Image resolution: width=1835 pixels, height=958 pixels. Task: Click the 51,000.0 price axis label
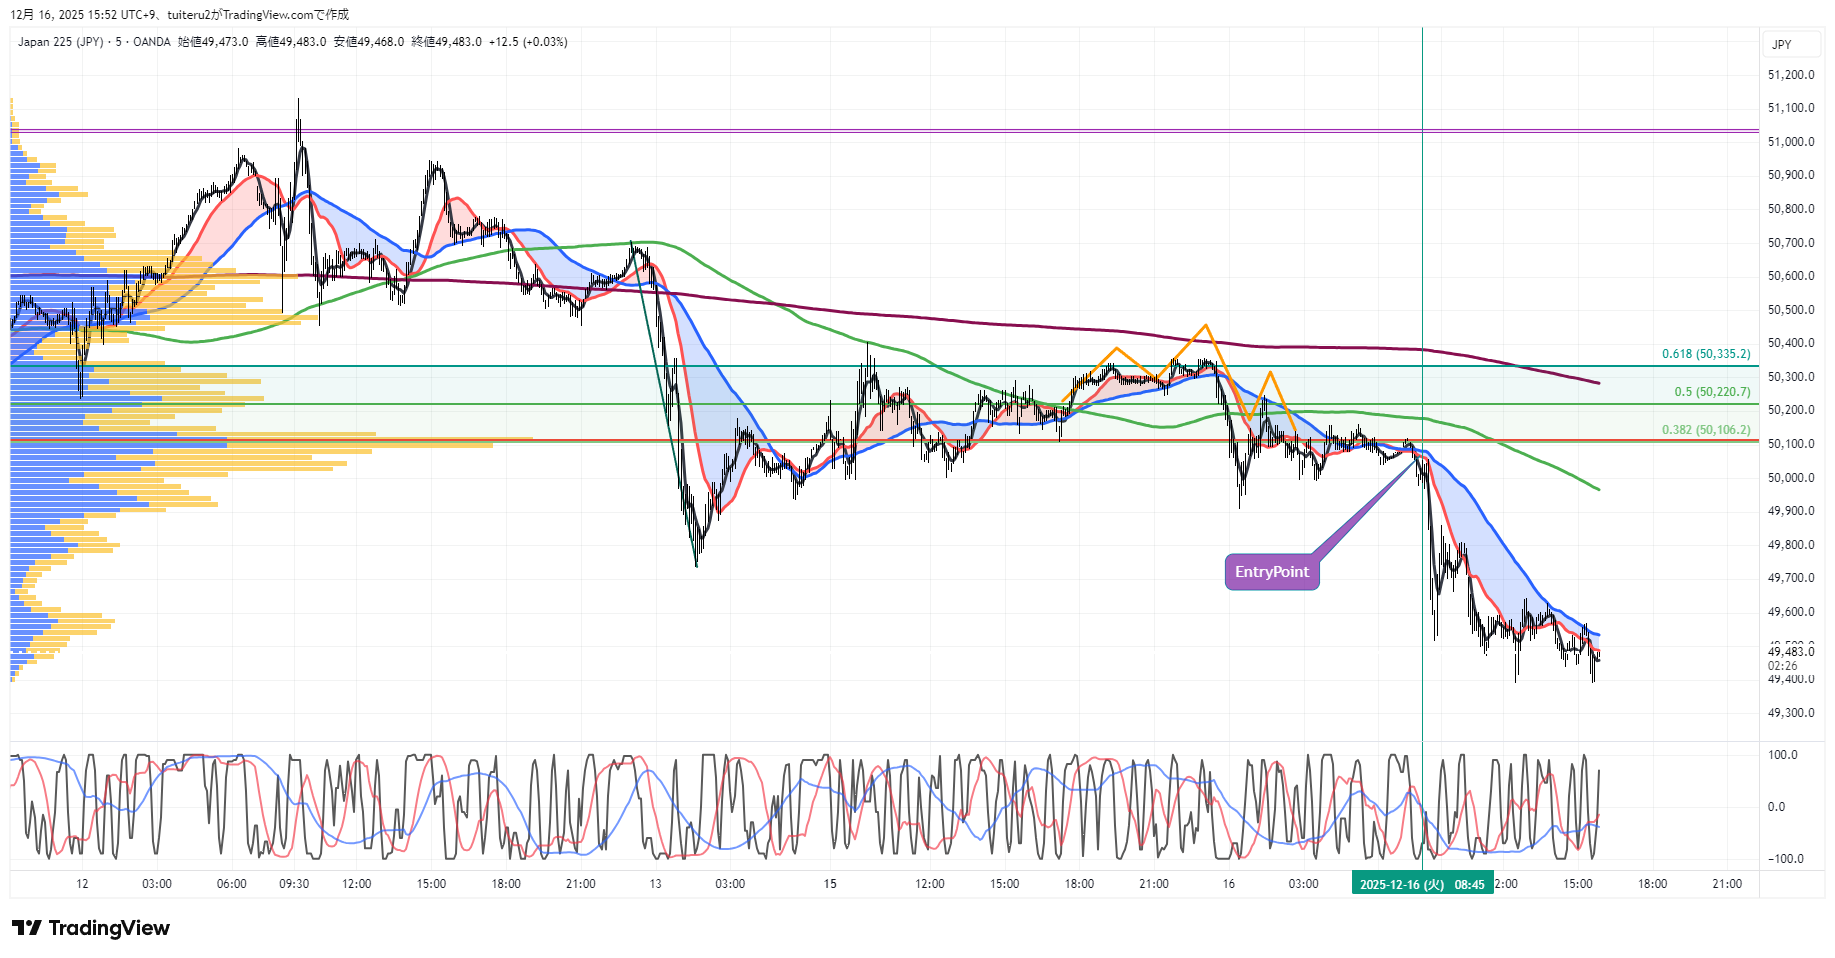click(1790, 142)
